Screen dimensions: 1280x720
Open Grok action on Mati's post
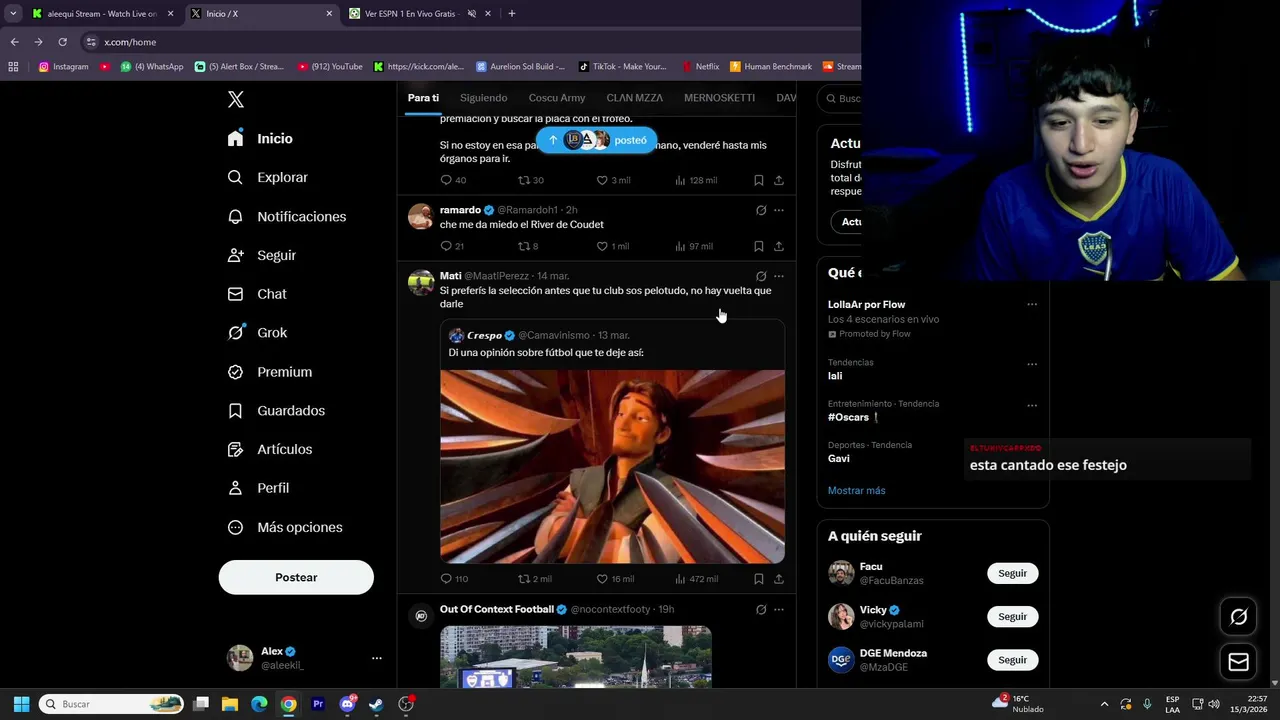761,276
